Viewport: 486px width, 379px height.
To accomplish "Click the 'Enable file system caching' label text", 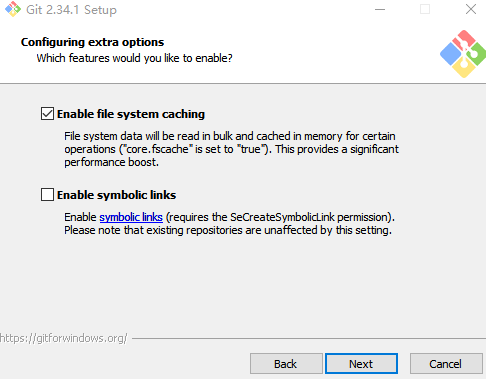I will point(131,114).
